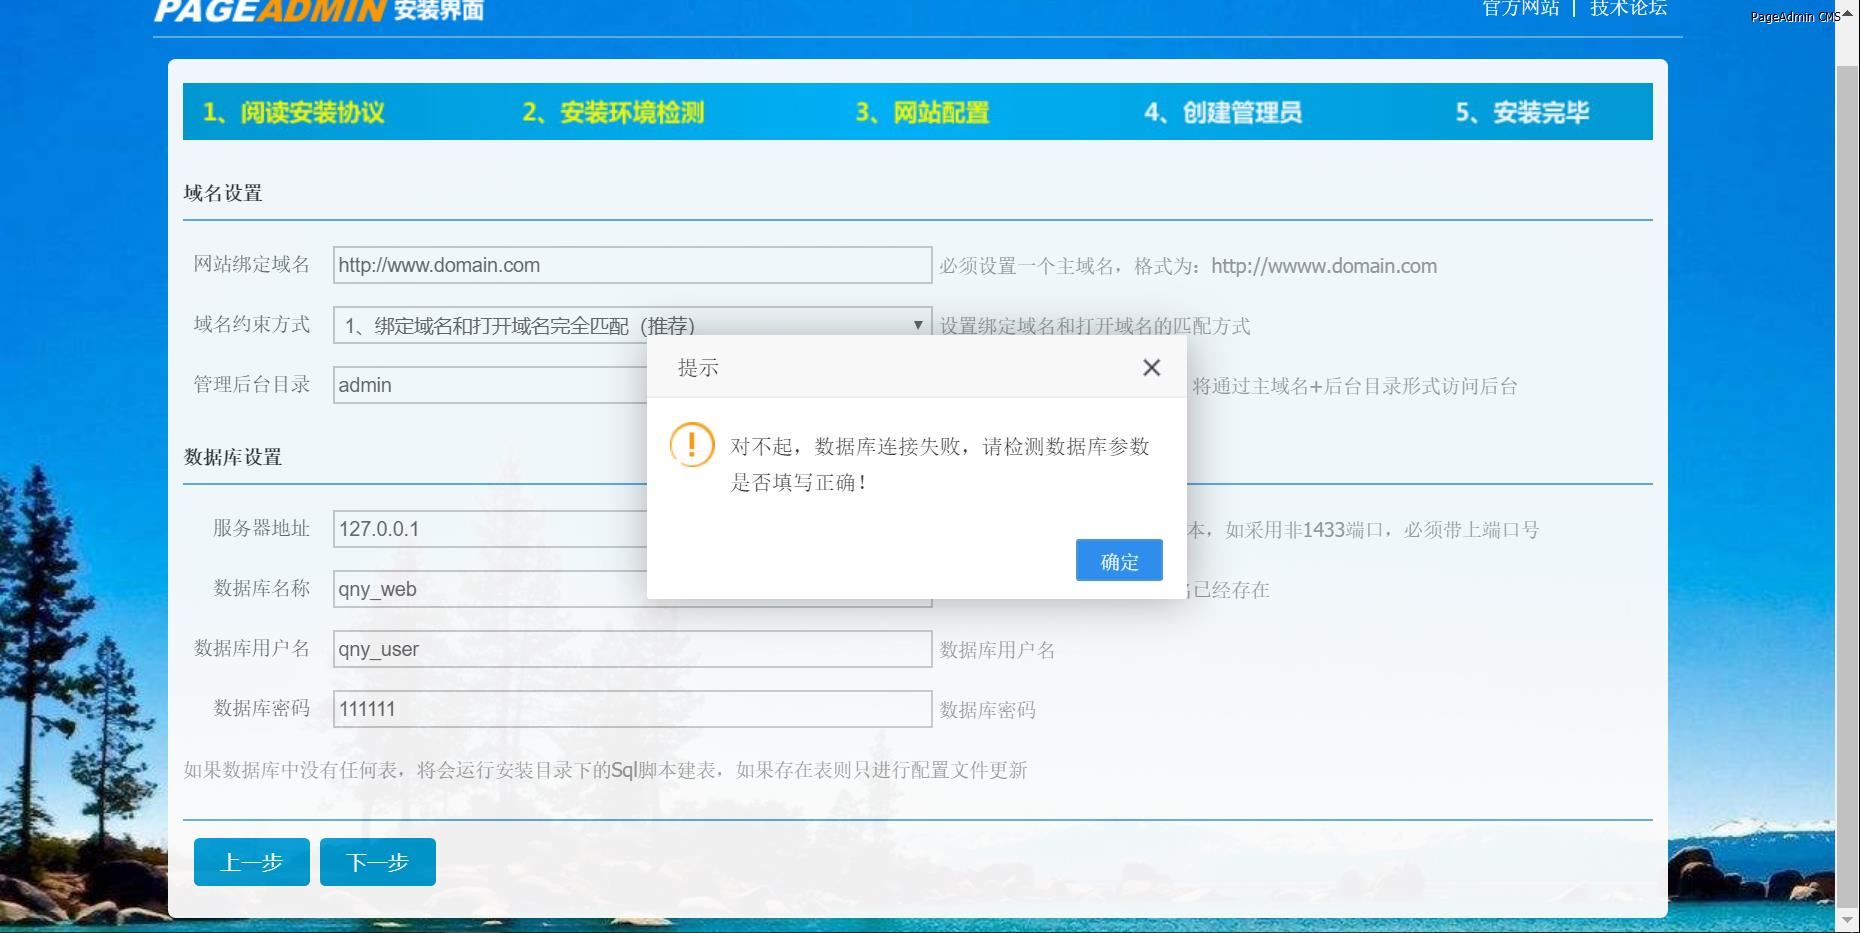Viewport: 1860px width, 933px height.
Task: Click the orange warning exclamation icon
Action: (x=691, y=445)
